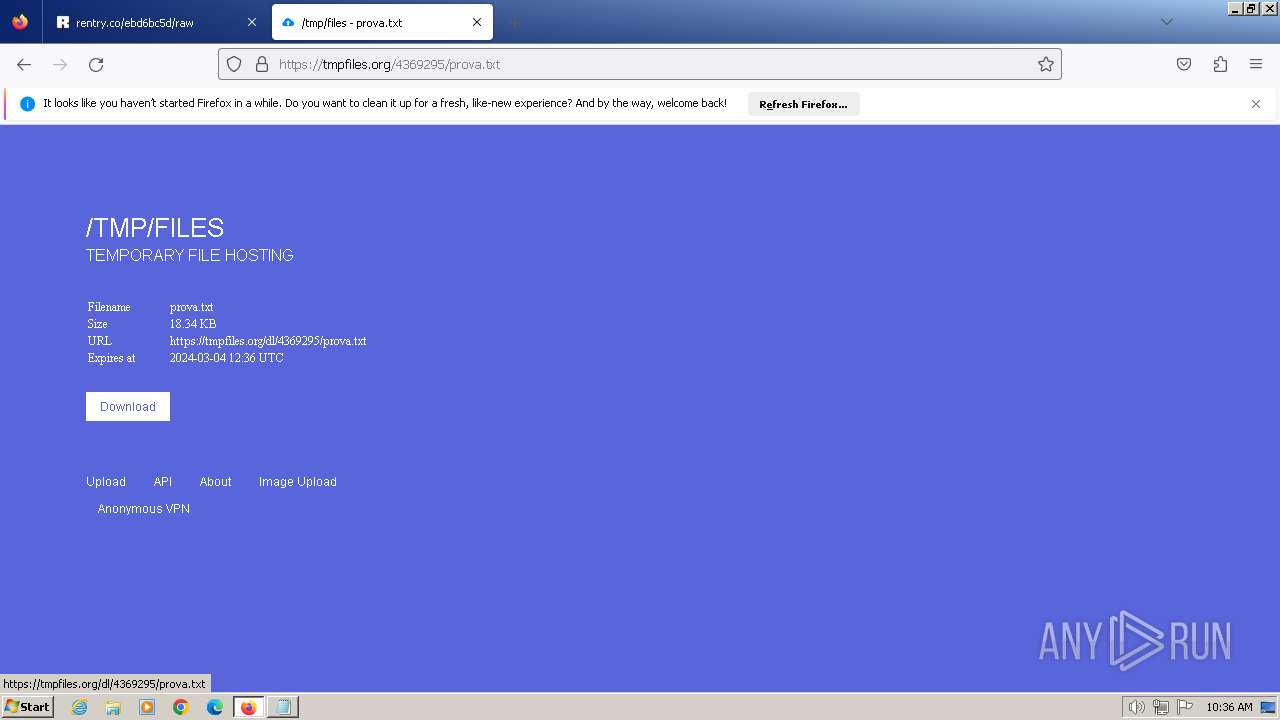Reload the current page
The width and height of the screenshot is (1280, 720).
tap(96, 64)
